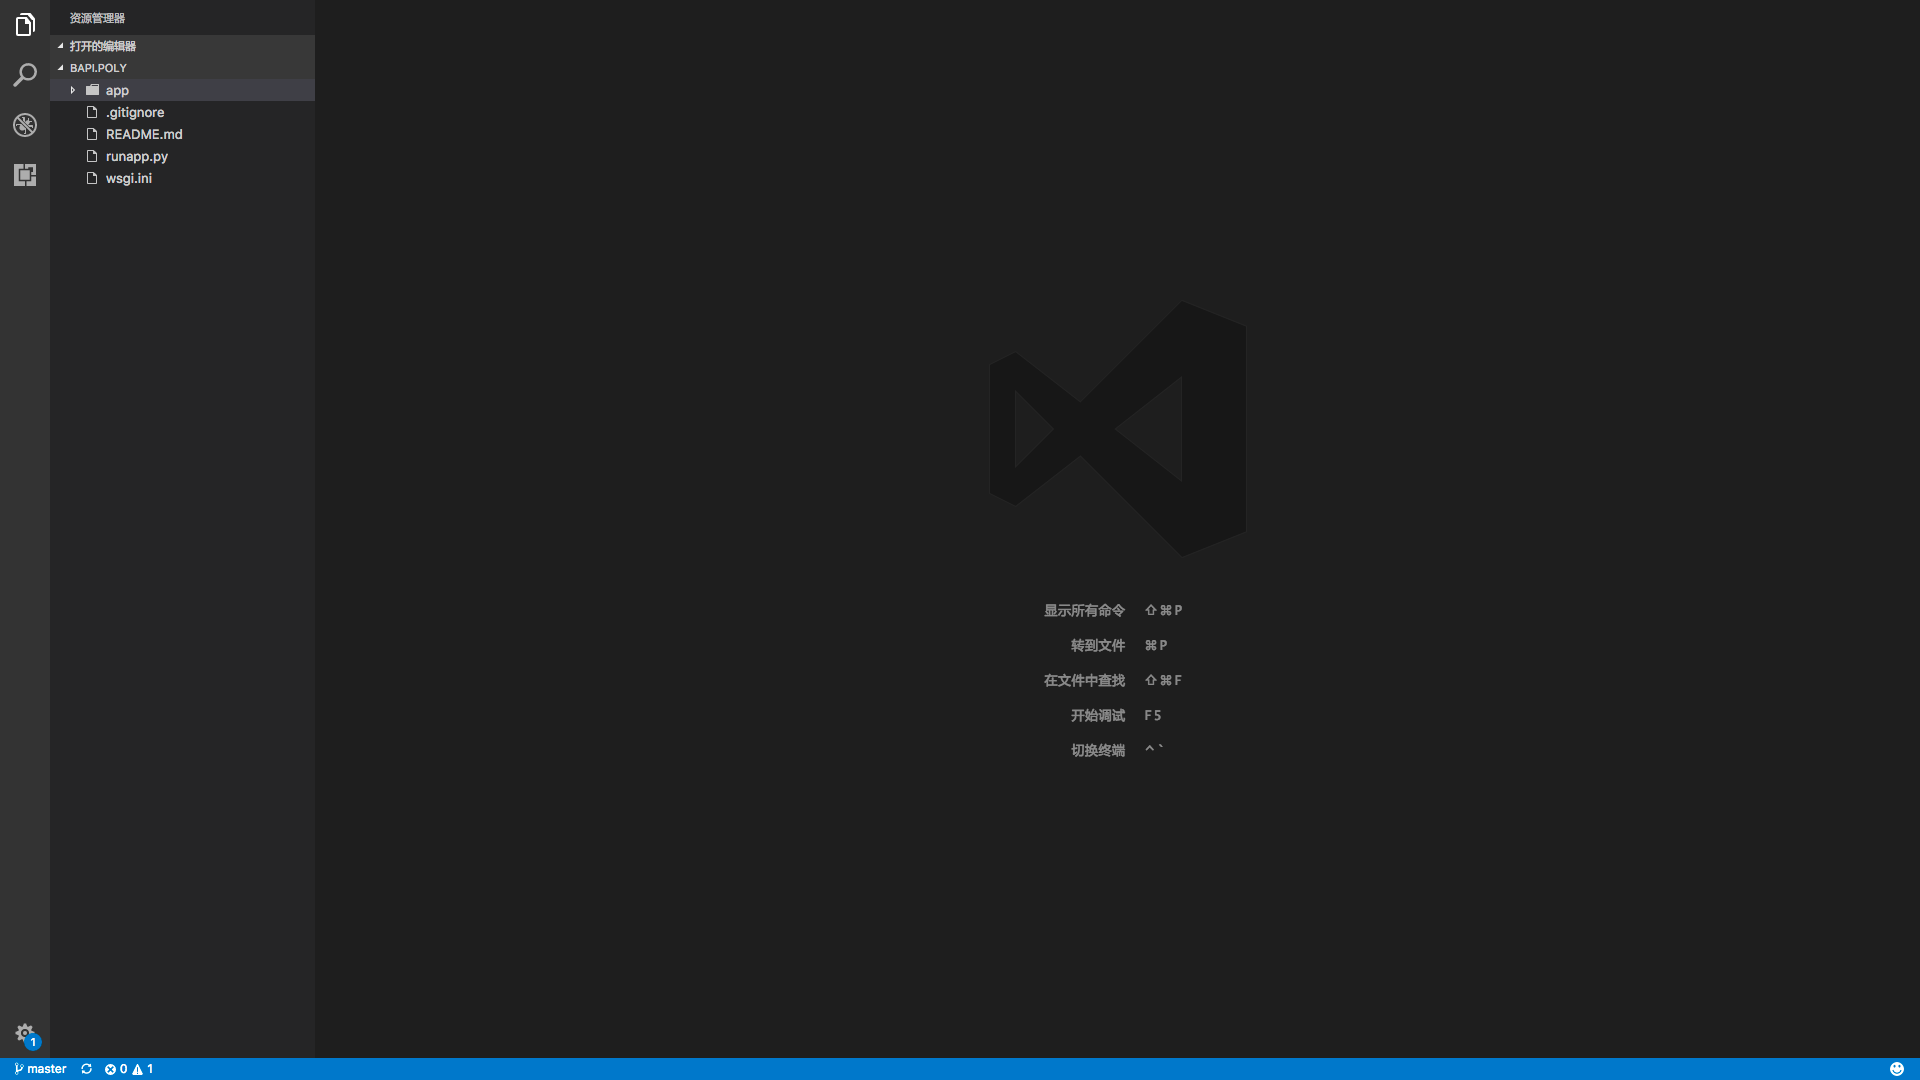Click the feedback smiley icon
Viewport: 1920px width, 1080px height.
(x=1896, y=1069)
